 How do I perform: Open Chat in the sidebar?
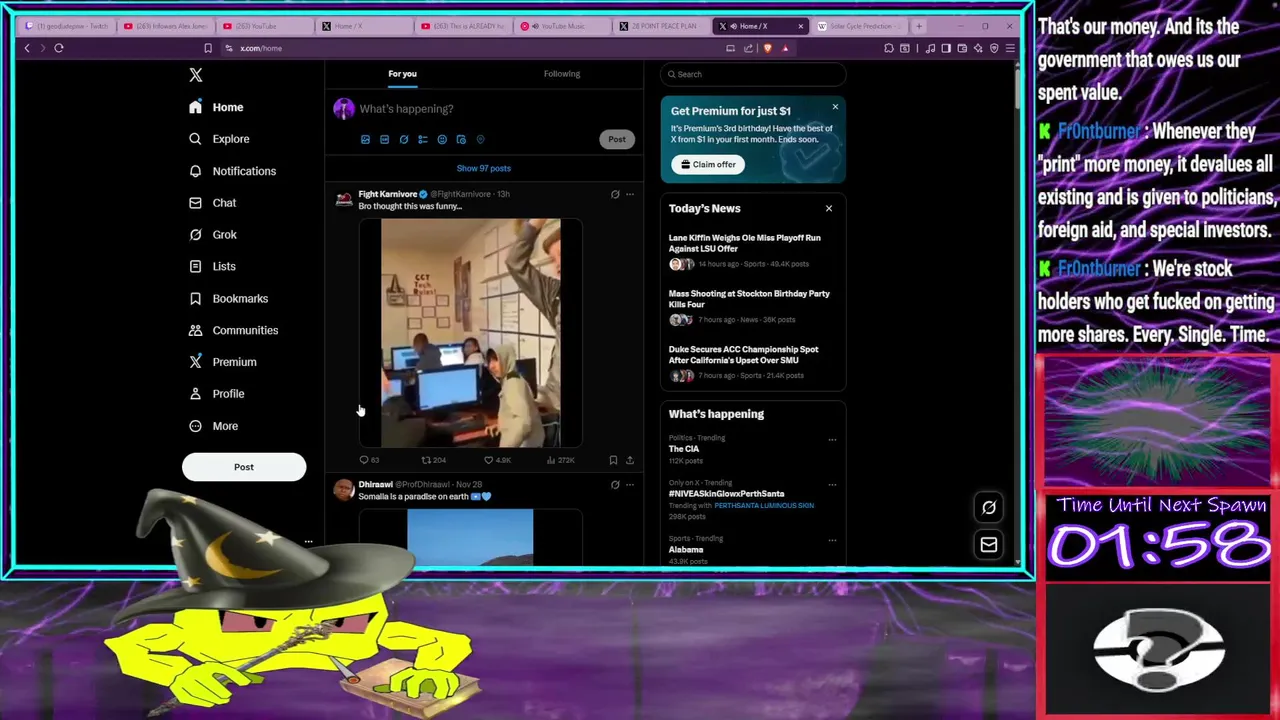click(212, 203)
